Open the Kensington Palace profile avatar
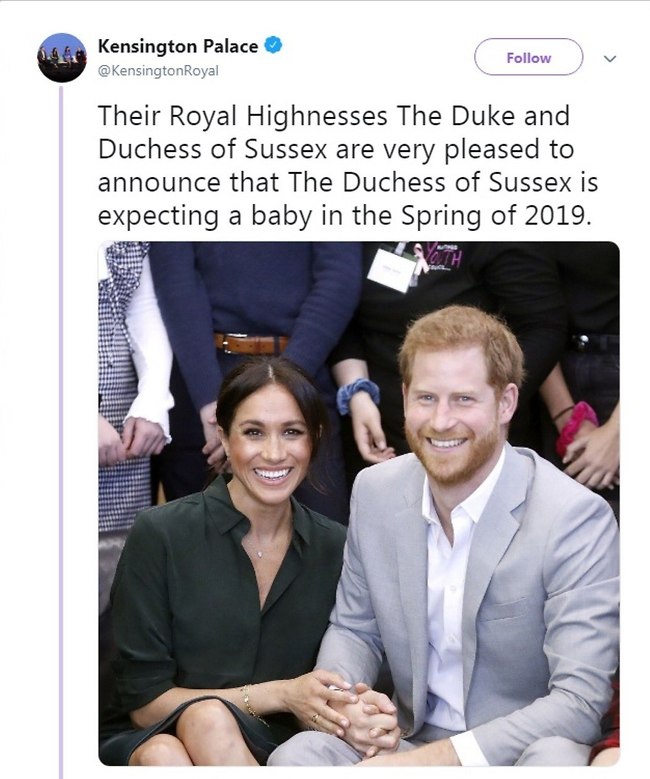This screenshot has height=779, width=650. (x=62, y=58)
